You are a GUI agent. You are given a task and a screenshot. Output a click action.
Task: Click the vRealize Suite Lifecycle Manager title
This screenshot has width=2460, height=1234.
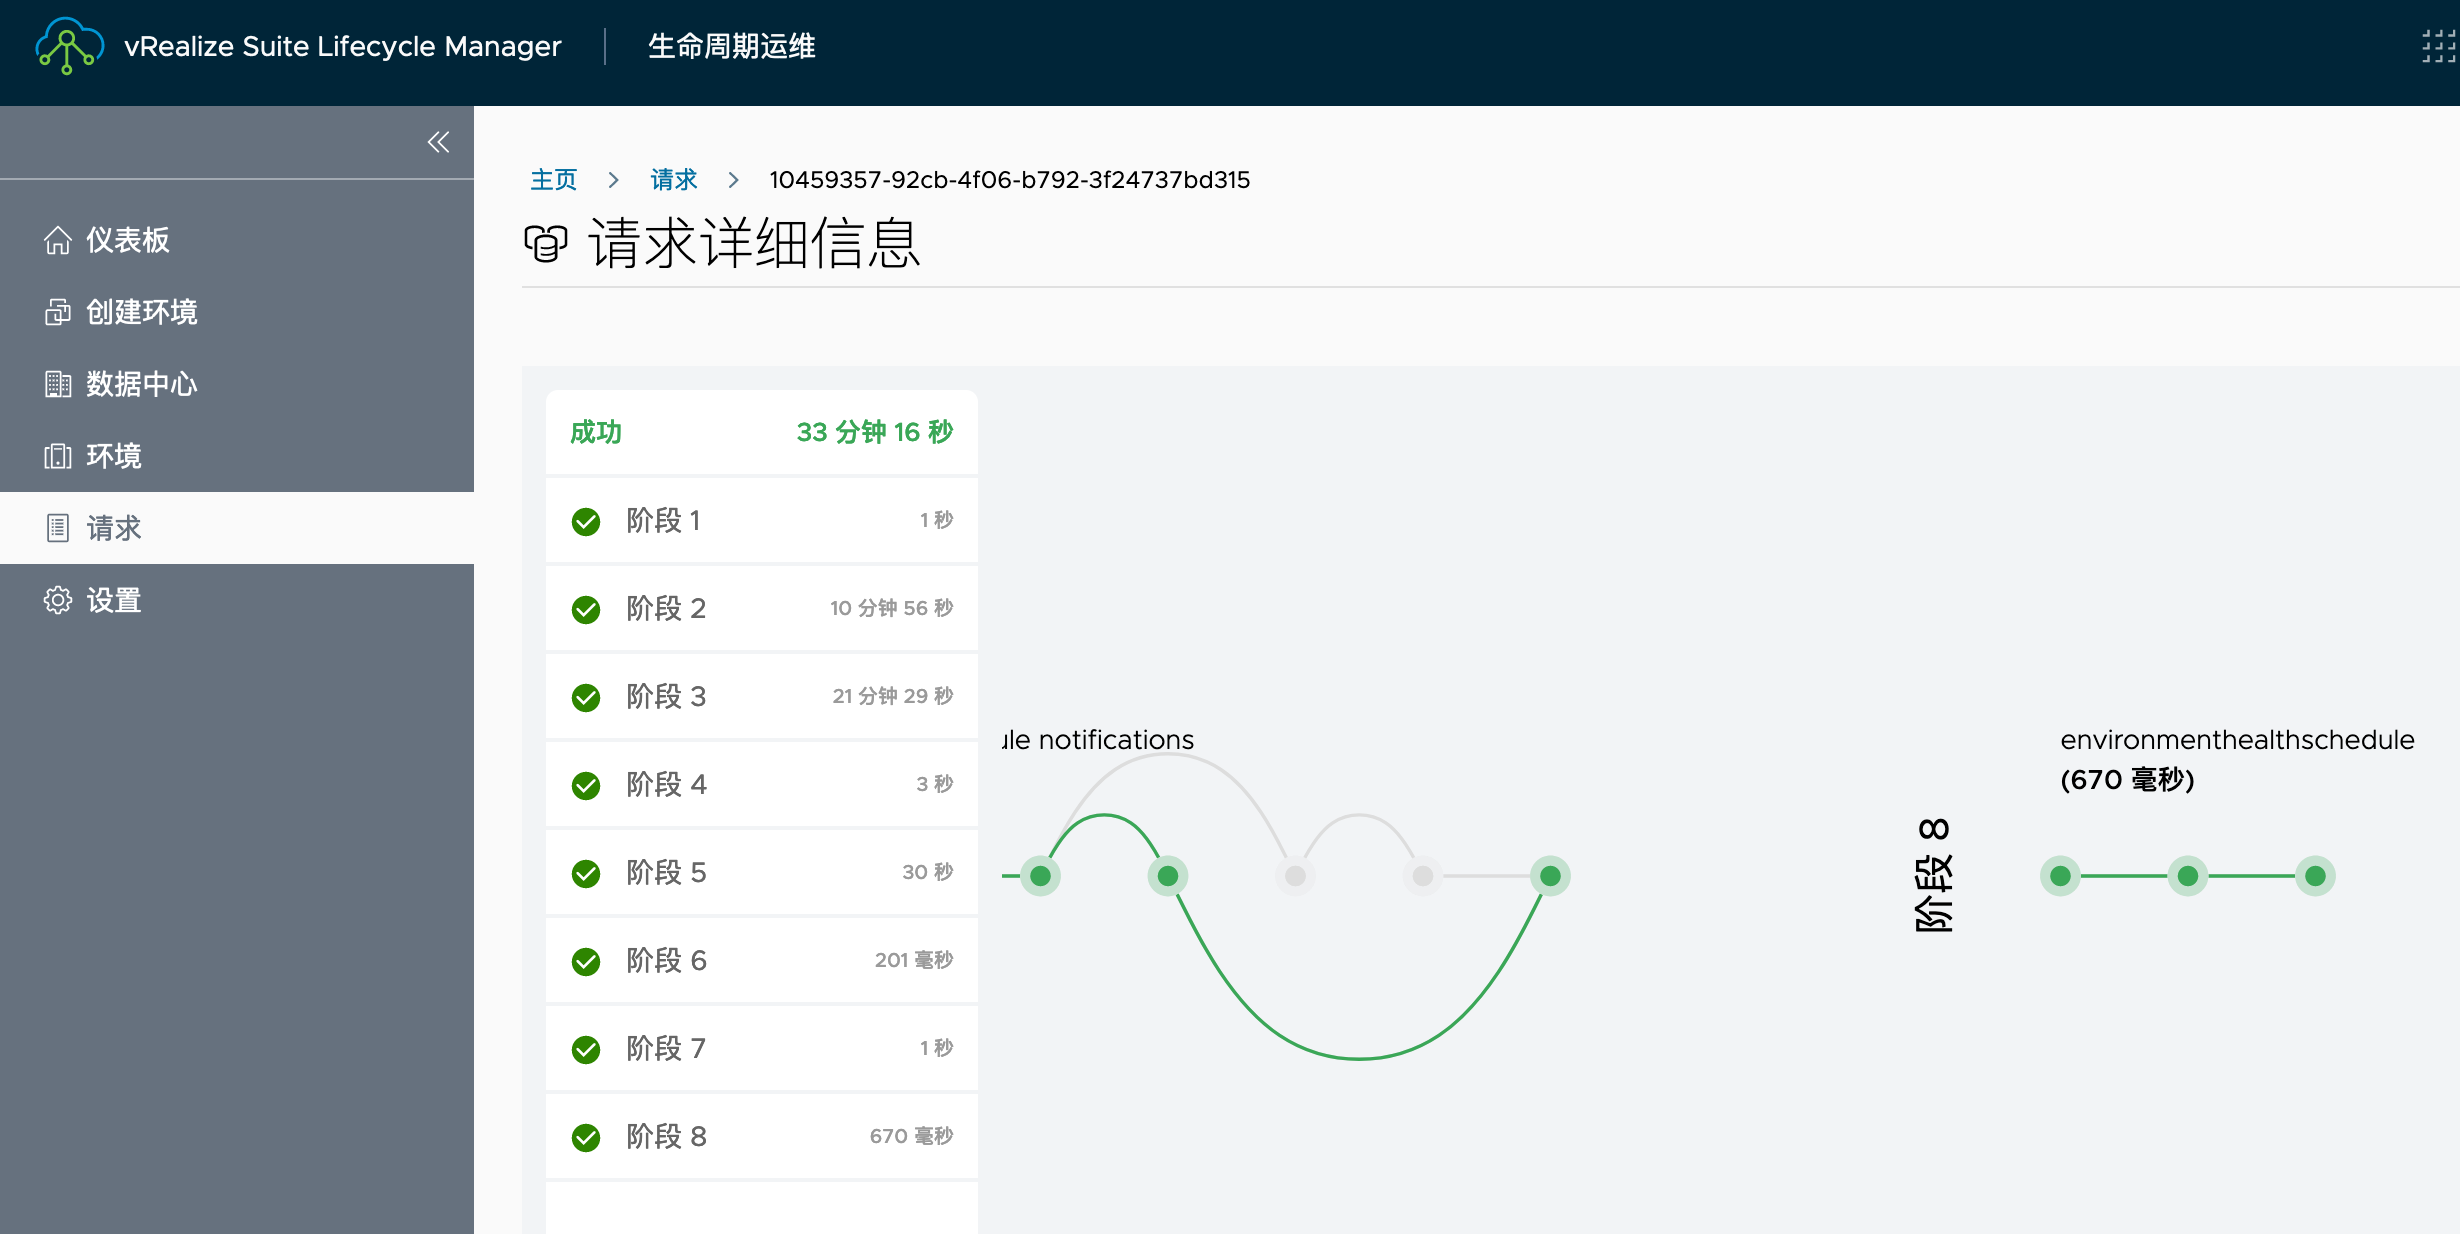point(342,46)
